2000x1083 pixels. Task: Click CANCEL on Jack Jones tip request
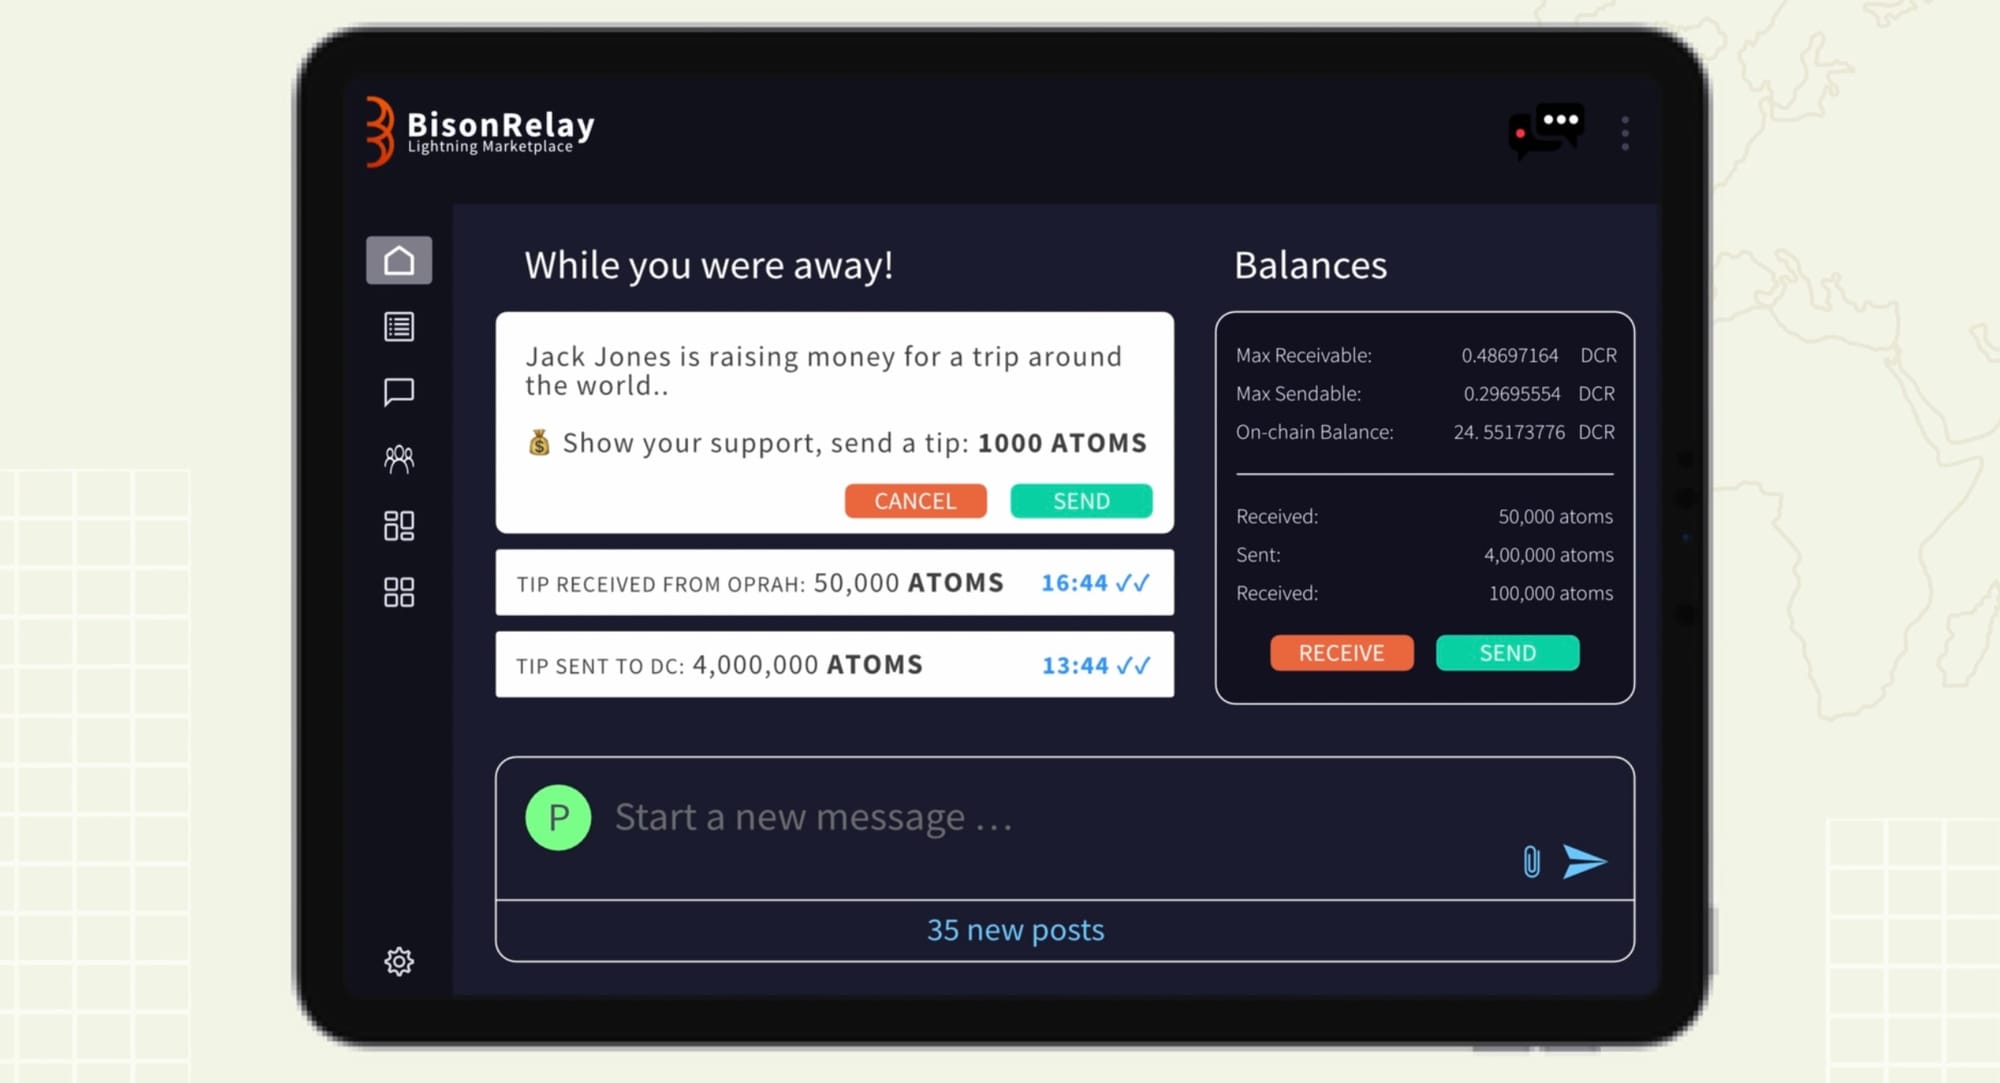(x=915, y=500)
